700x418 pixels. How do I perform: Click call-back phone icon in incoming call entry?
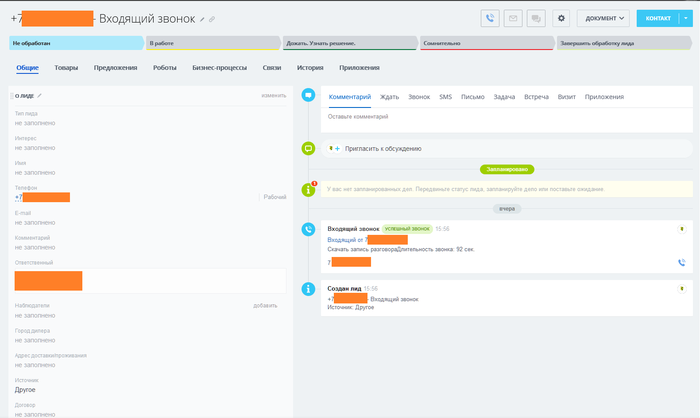click(681, 263)
